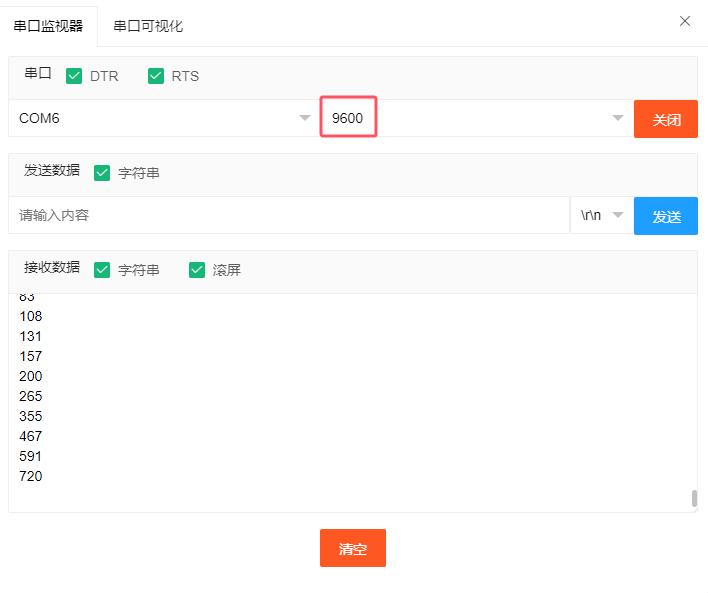Viewport: 708px width, 593px height.
Task: Click the 关闭 button to close port
Action: [666, 119]
